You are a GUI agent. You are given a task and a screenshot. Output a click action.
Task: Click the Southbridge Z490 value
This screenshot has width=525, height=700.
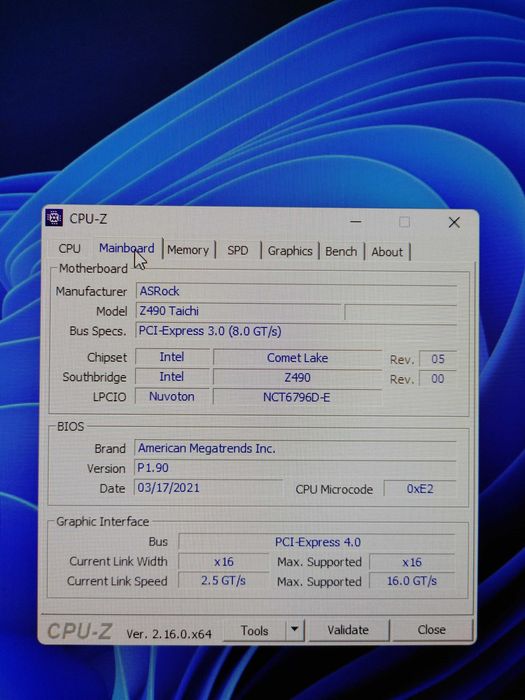[297, 378]
